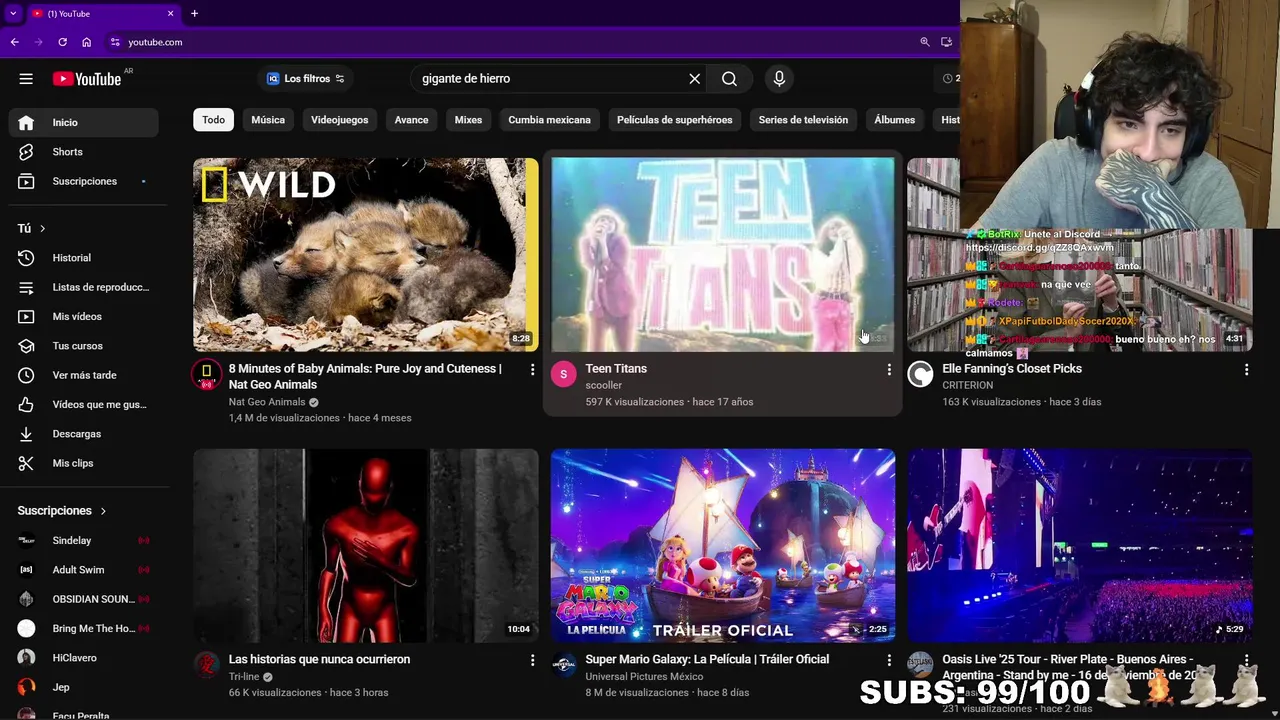Open Bring Me The Ho... subscription channel
This screenshot has width=1280, height=720.
point(84,628)
